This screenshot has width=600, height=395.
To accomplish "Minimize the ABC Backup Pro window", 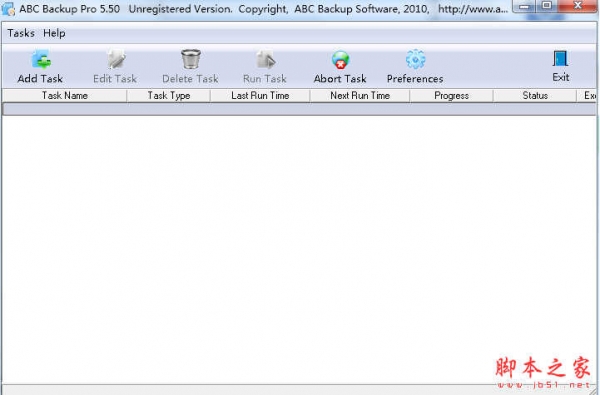I will [x=525, y=6].
